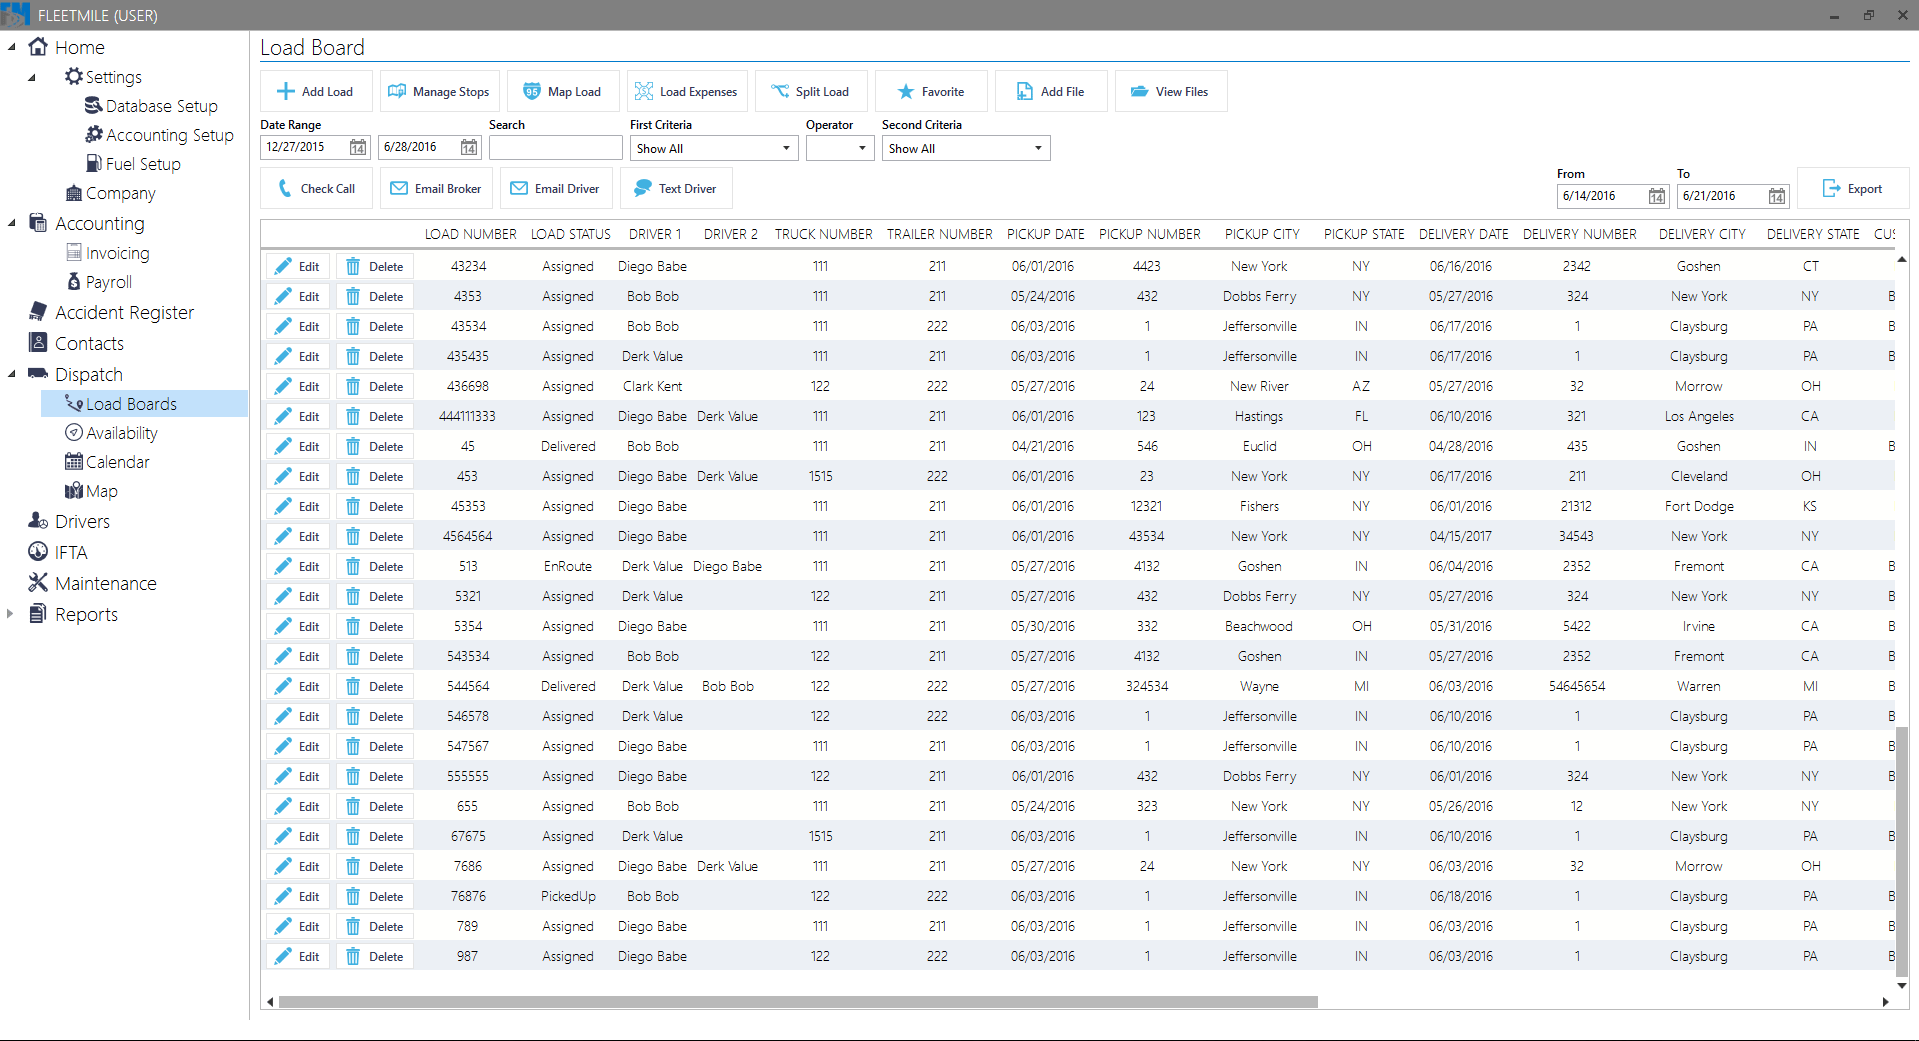The width and height of the screenshot is (1919, 1041).
Task: Open calendar picker for Date Range start
Action: [358, 147]
